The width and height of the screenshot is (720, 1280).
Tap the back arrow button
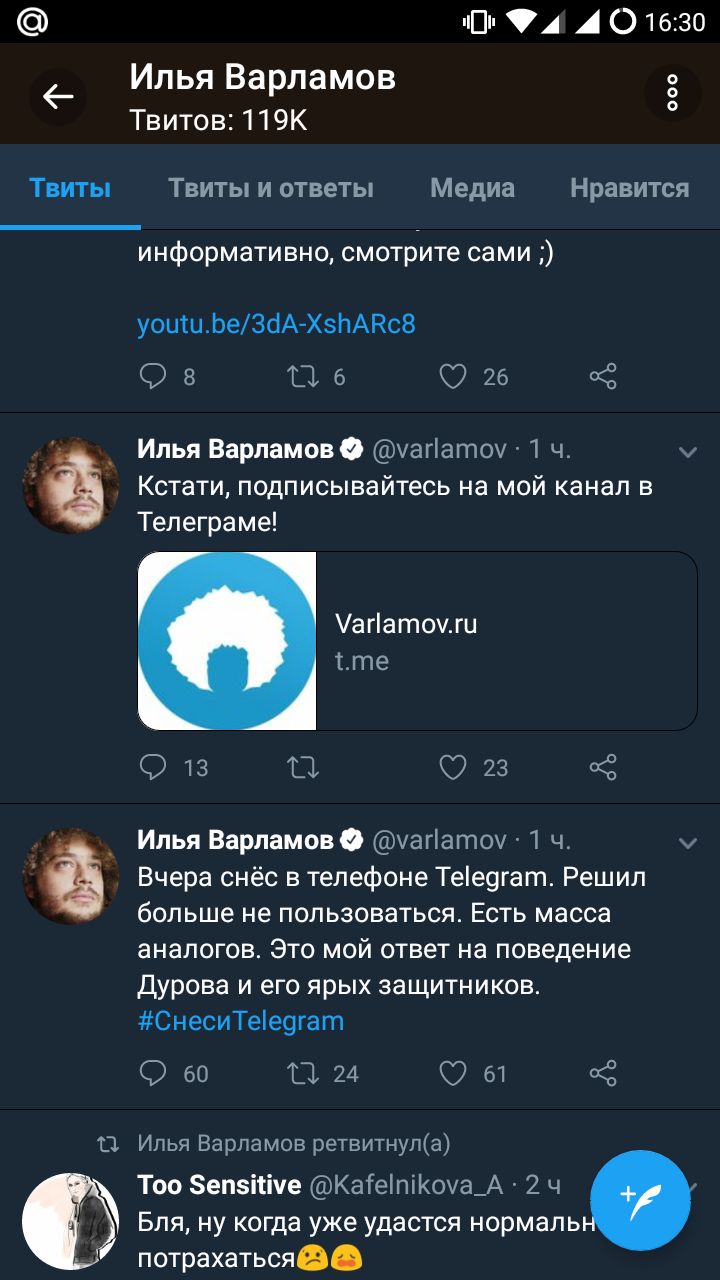tap(58, 96)
